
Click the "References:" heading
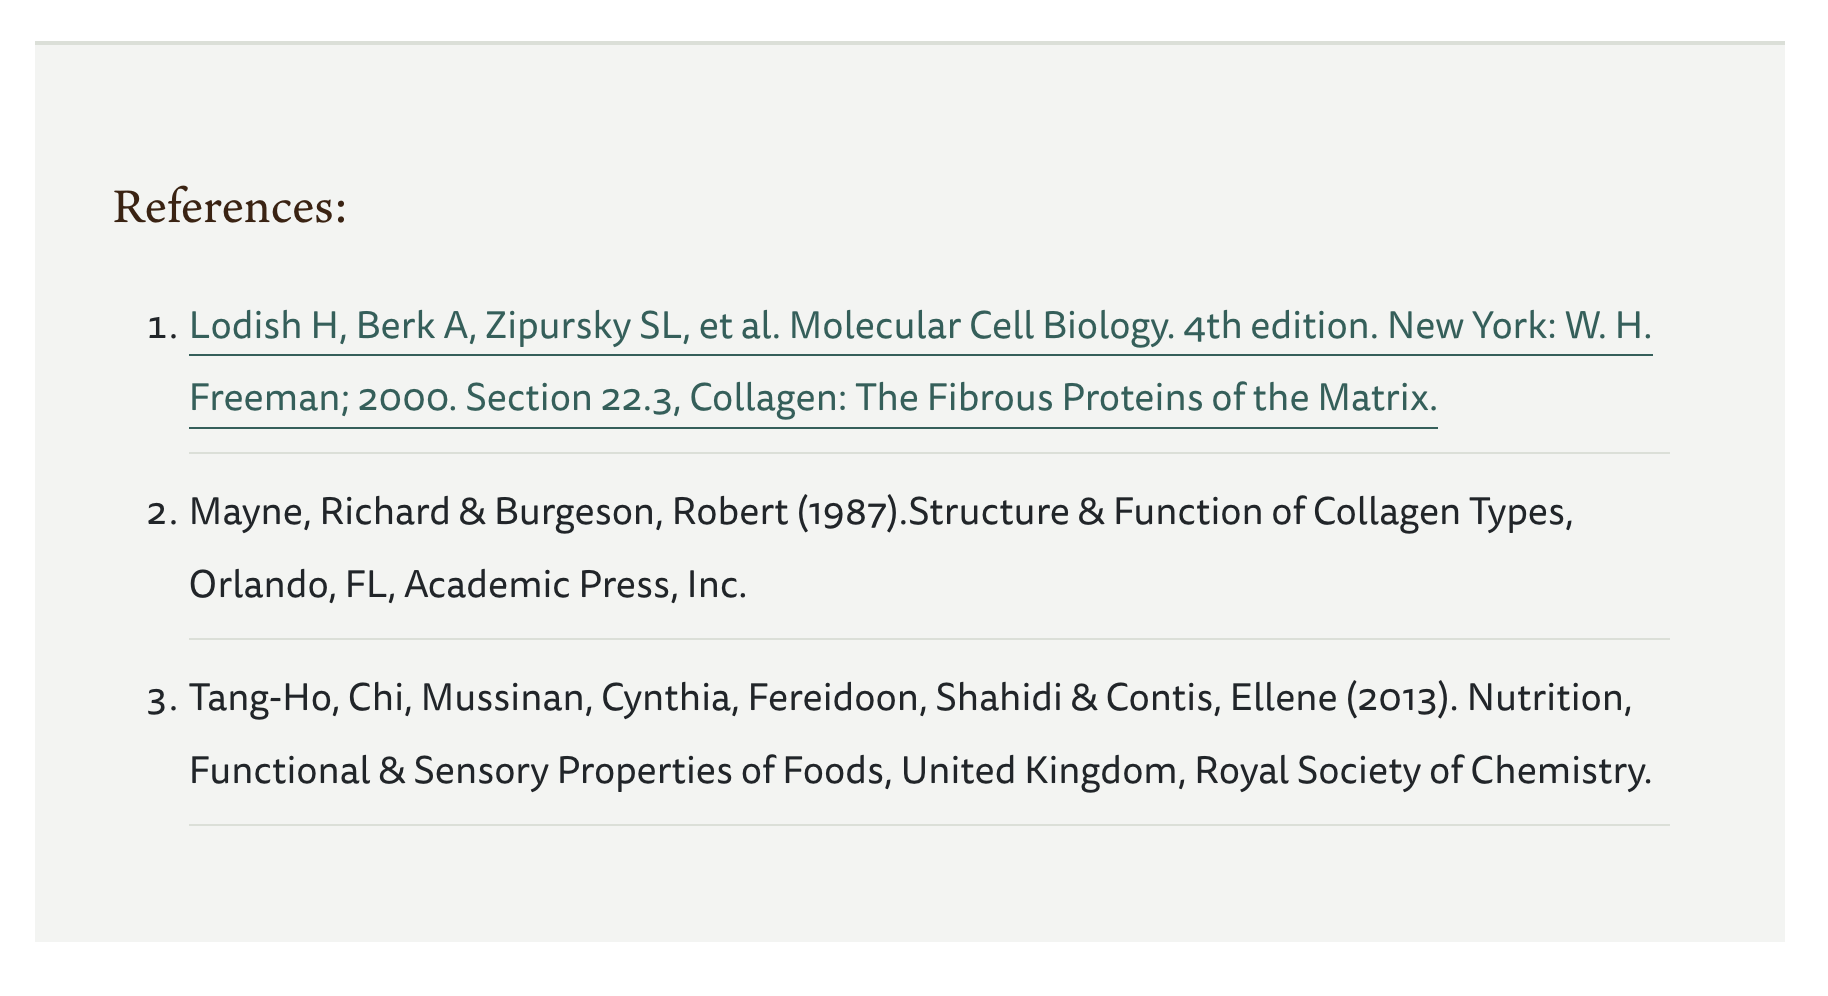229,207
